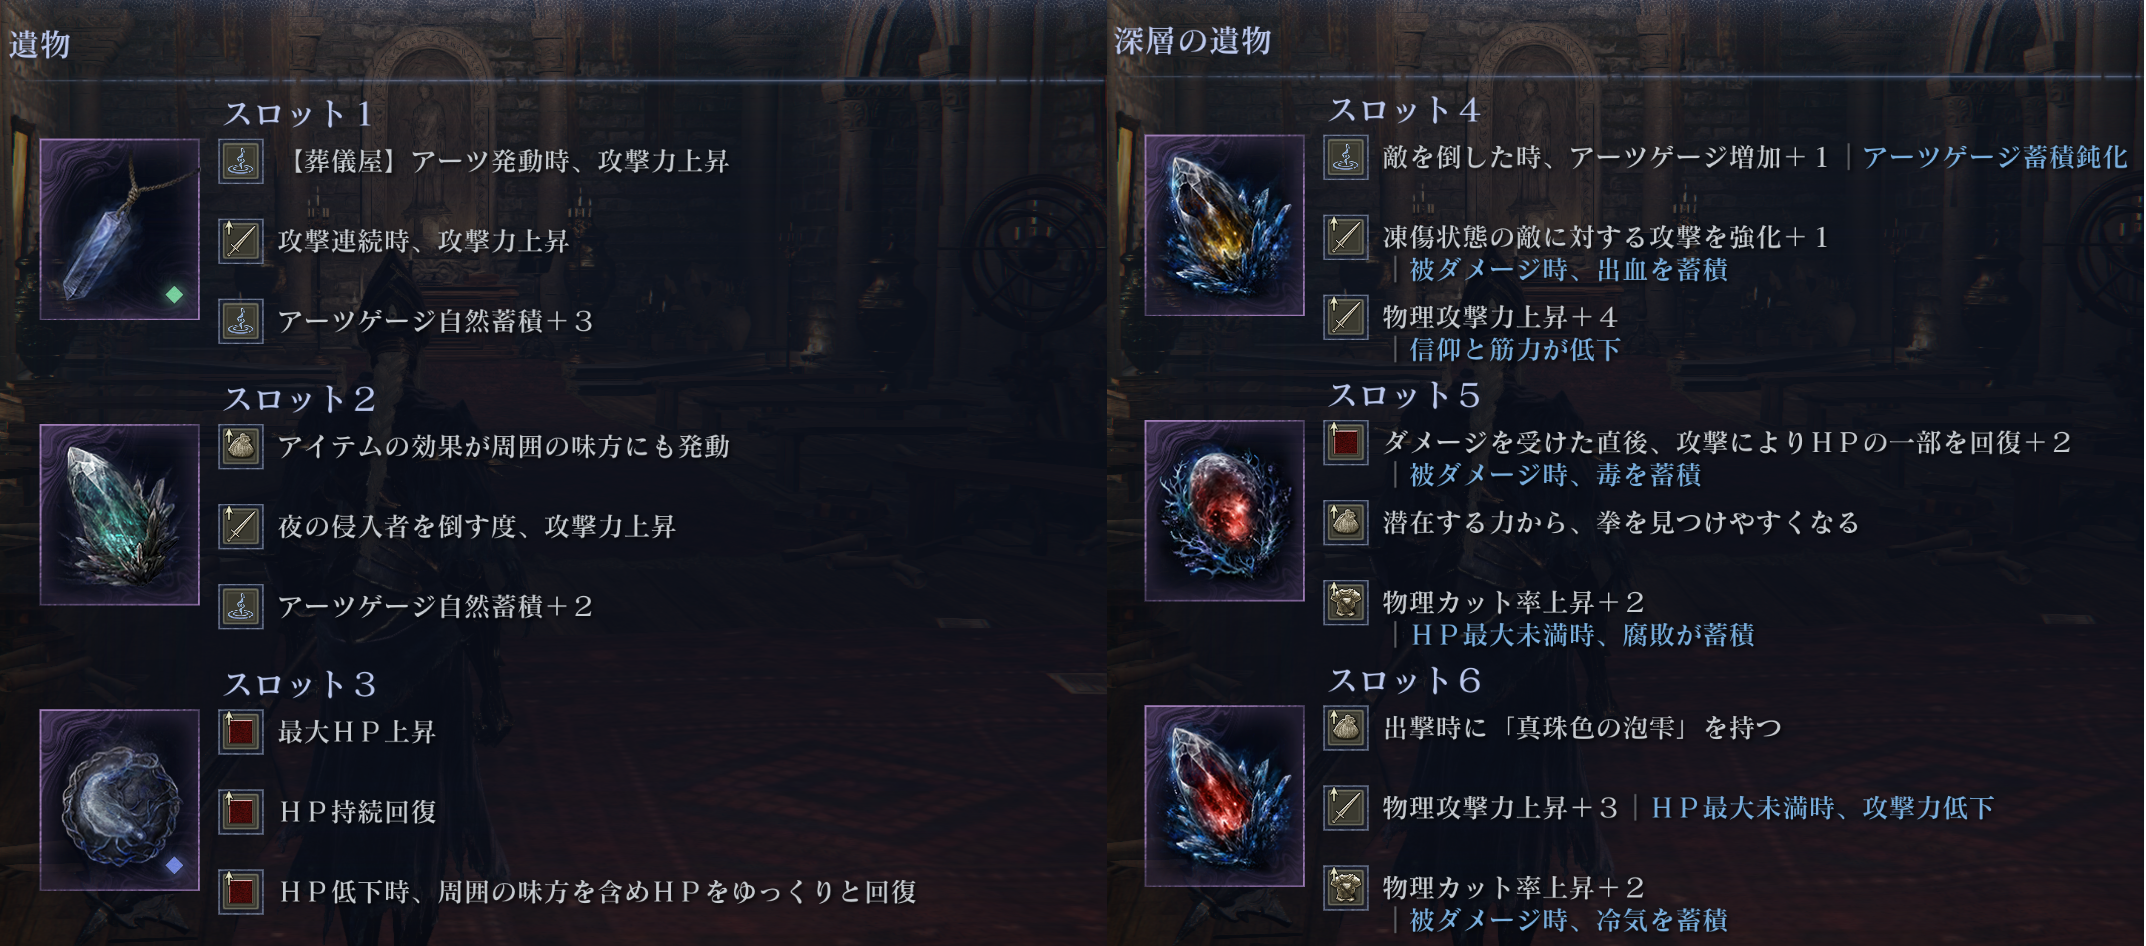Select the Slot 5 red orb deep relic
Image resolution: width=2146 pixels, height=946 pixels.
tap(1224, 510)
